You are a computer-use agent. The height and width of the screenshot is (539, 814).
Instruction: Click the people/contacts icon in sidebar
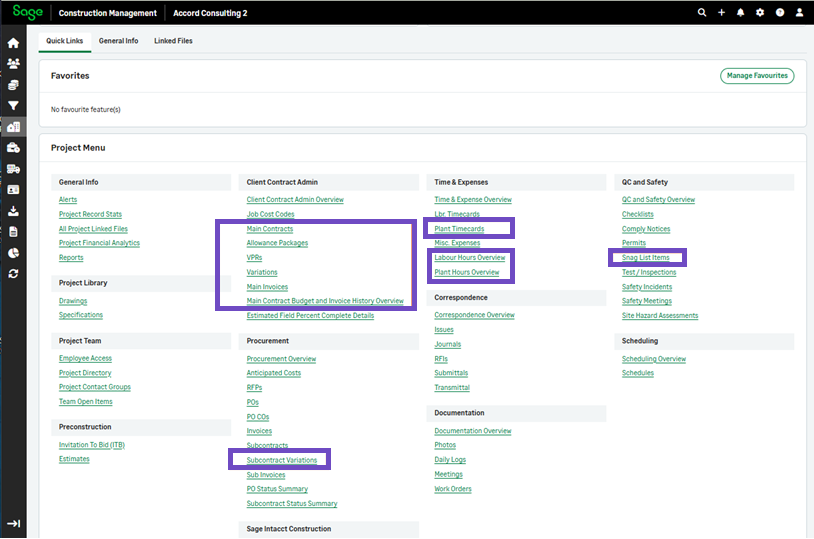13,64
